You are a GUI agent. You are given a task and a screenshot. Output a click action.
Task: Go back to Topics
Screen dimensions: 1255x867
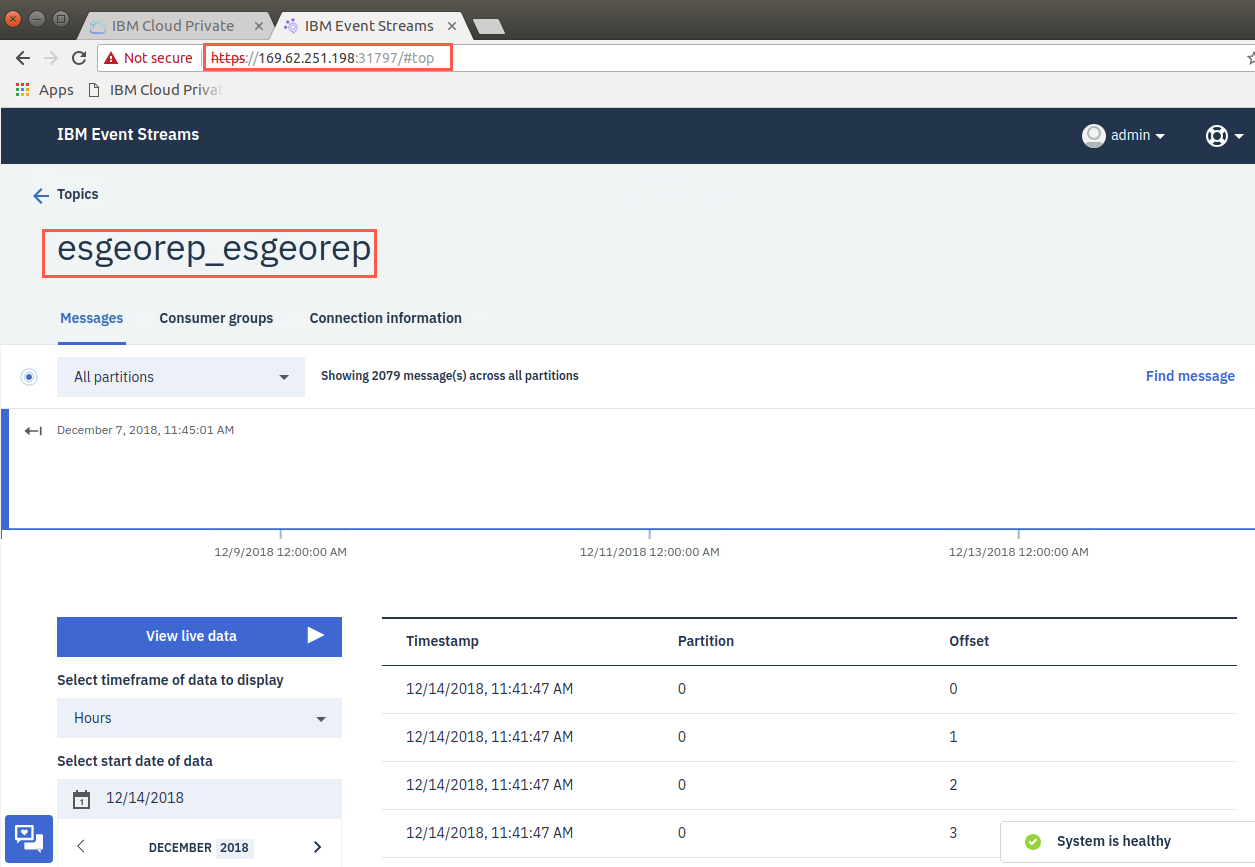[77, 194]
